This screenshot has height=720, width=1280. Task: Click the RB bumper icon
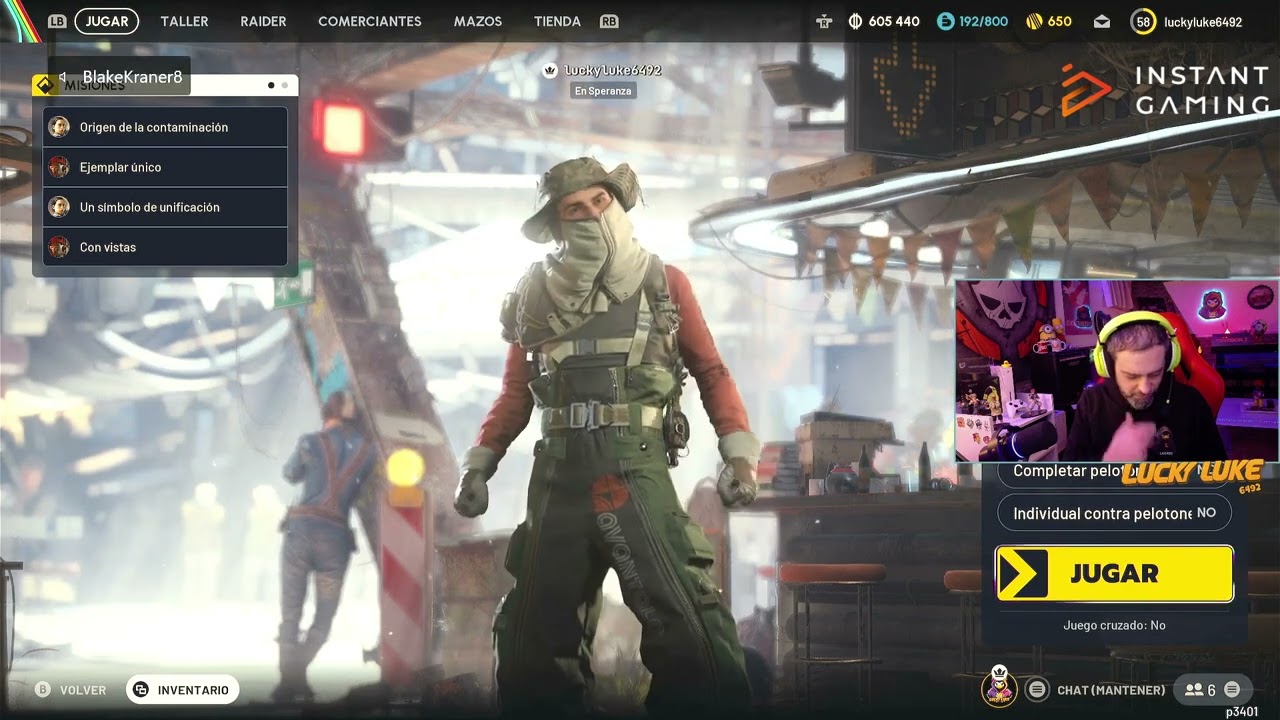tap(608, 21)
